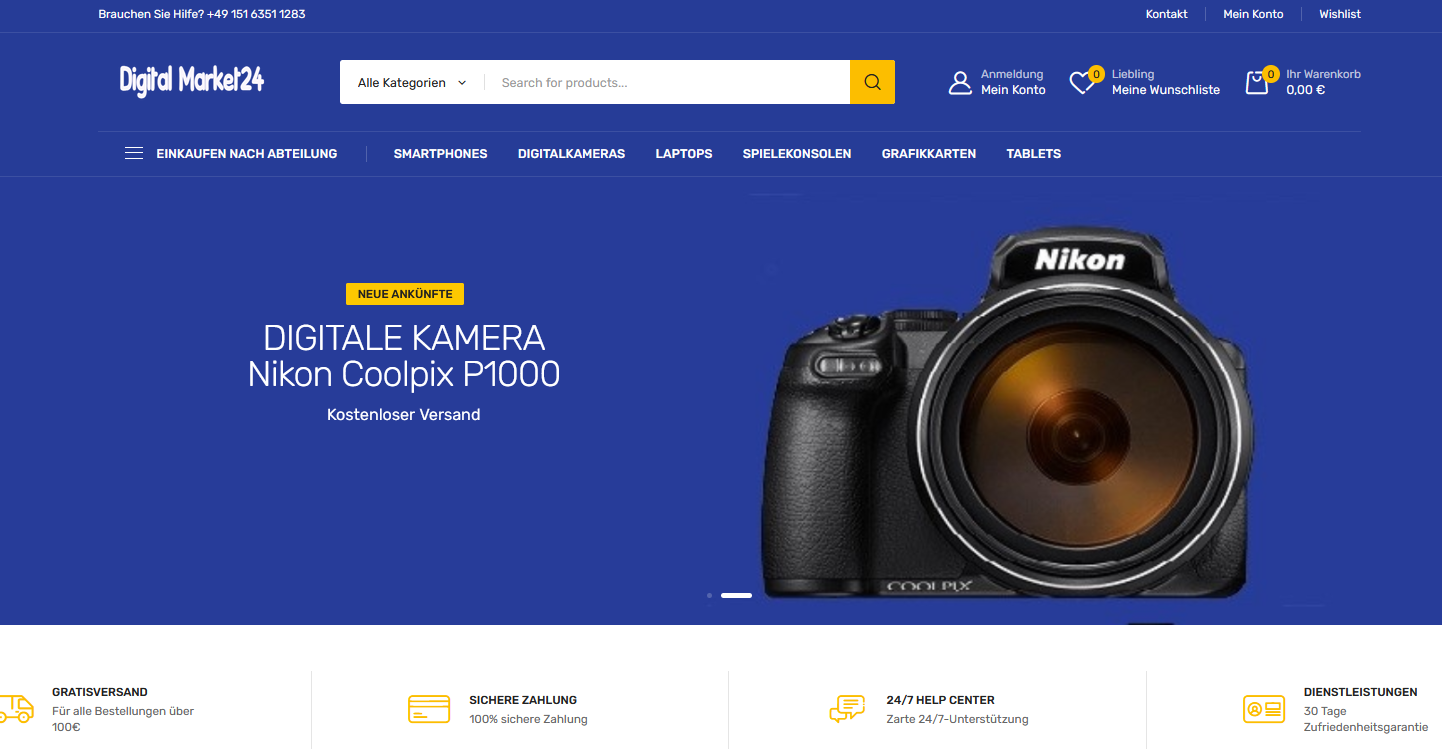Open the Smartphones menu item

coord(440,154)
